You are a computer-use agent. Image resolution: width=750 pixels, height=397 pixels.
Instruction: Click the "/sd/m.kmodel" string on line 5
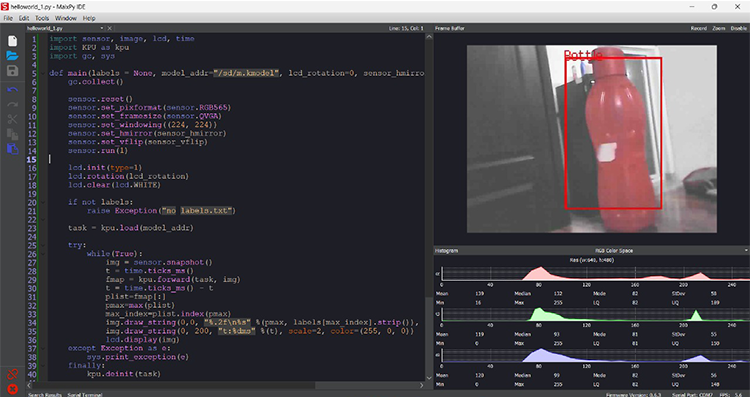pyautogui.click(x=246, y=73)
